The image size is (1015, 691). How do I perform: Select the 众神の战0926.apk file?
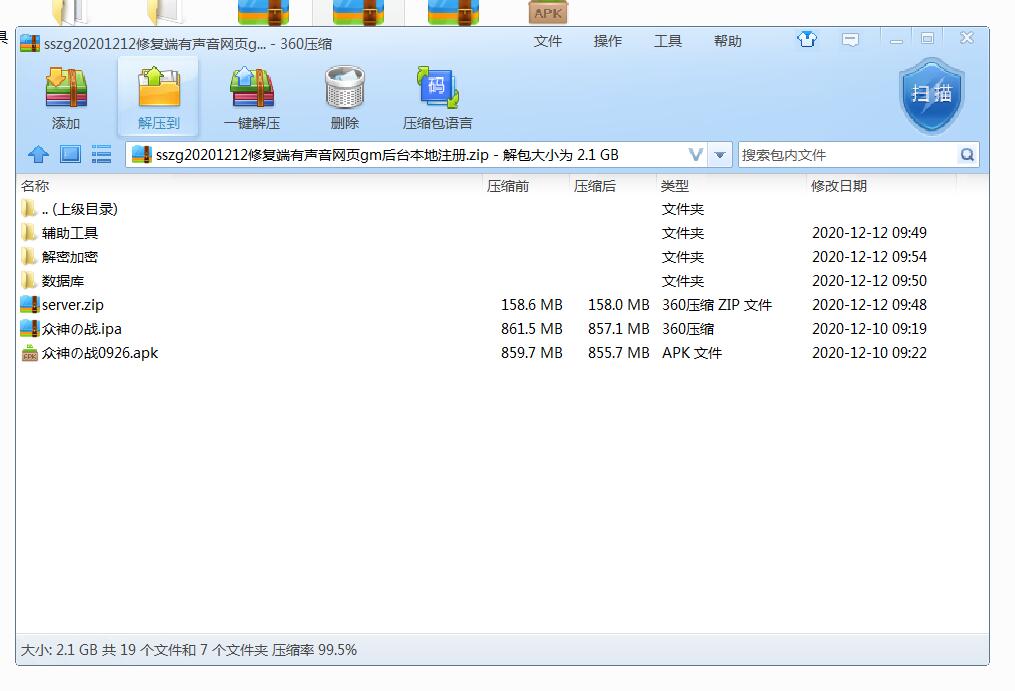tap(100, 353)
